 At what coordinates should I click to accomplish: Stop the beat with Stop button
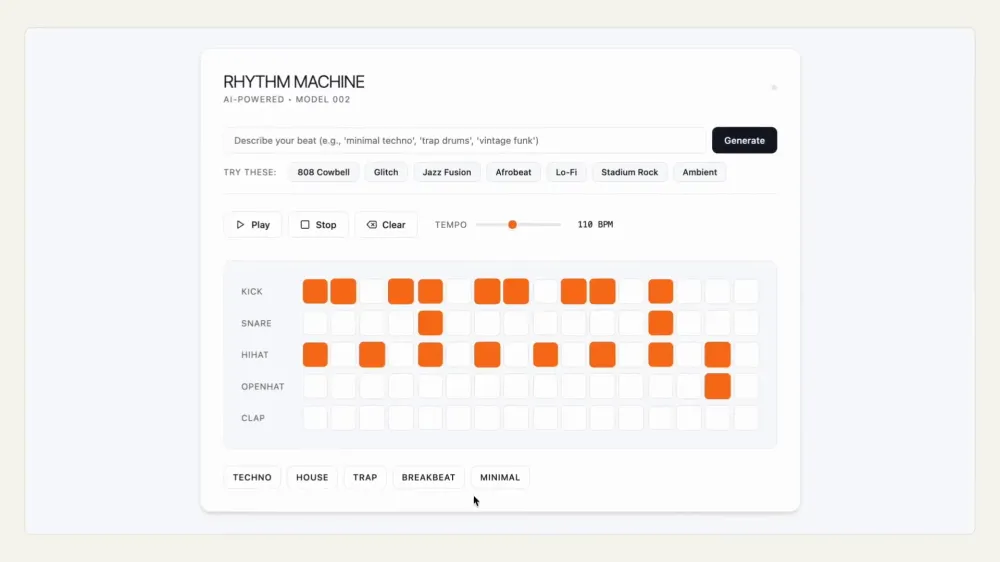318,225
